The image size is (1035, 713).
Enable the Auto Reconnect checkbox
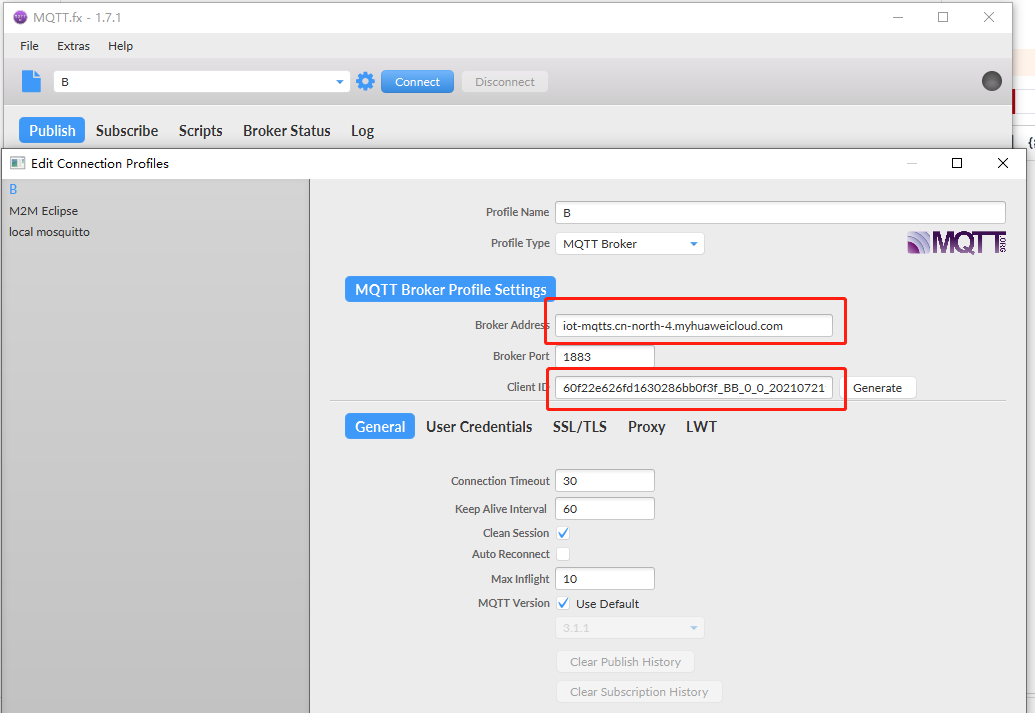(x=563, y=554)
